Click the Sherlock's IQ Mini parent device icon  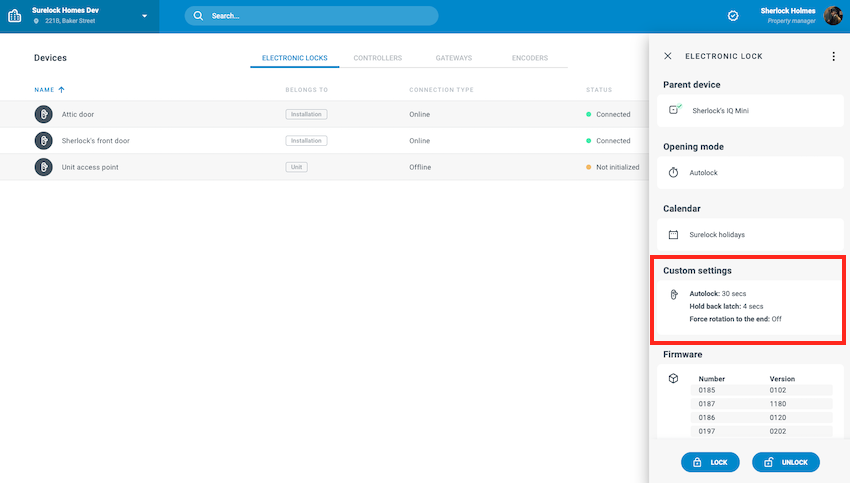(x=674, y=110)
